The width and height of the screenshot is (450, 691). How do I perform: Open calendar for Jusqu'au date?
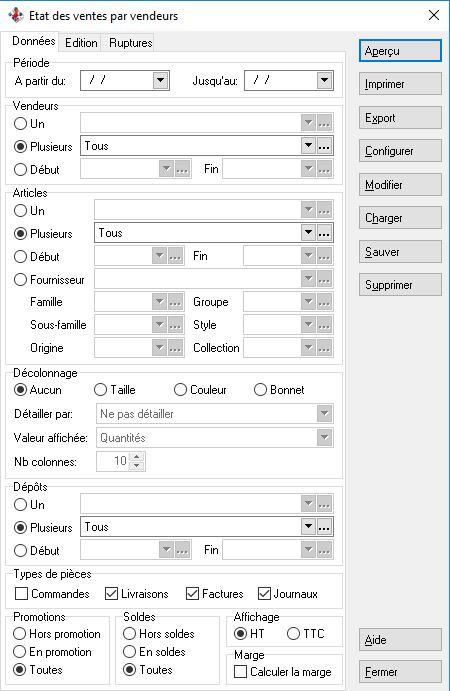324,81
